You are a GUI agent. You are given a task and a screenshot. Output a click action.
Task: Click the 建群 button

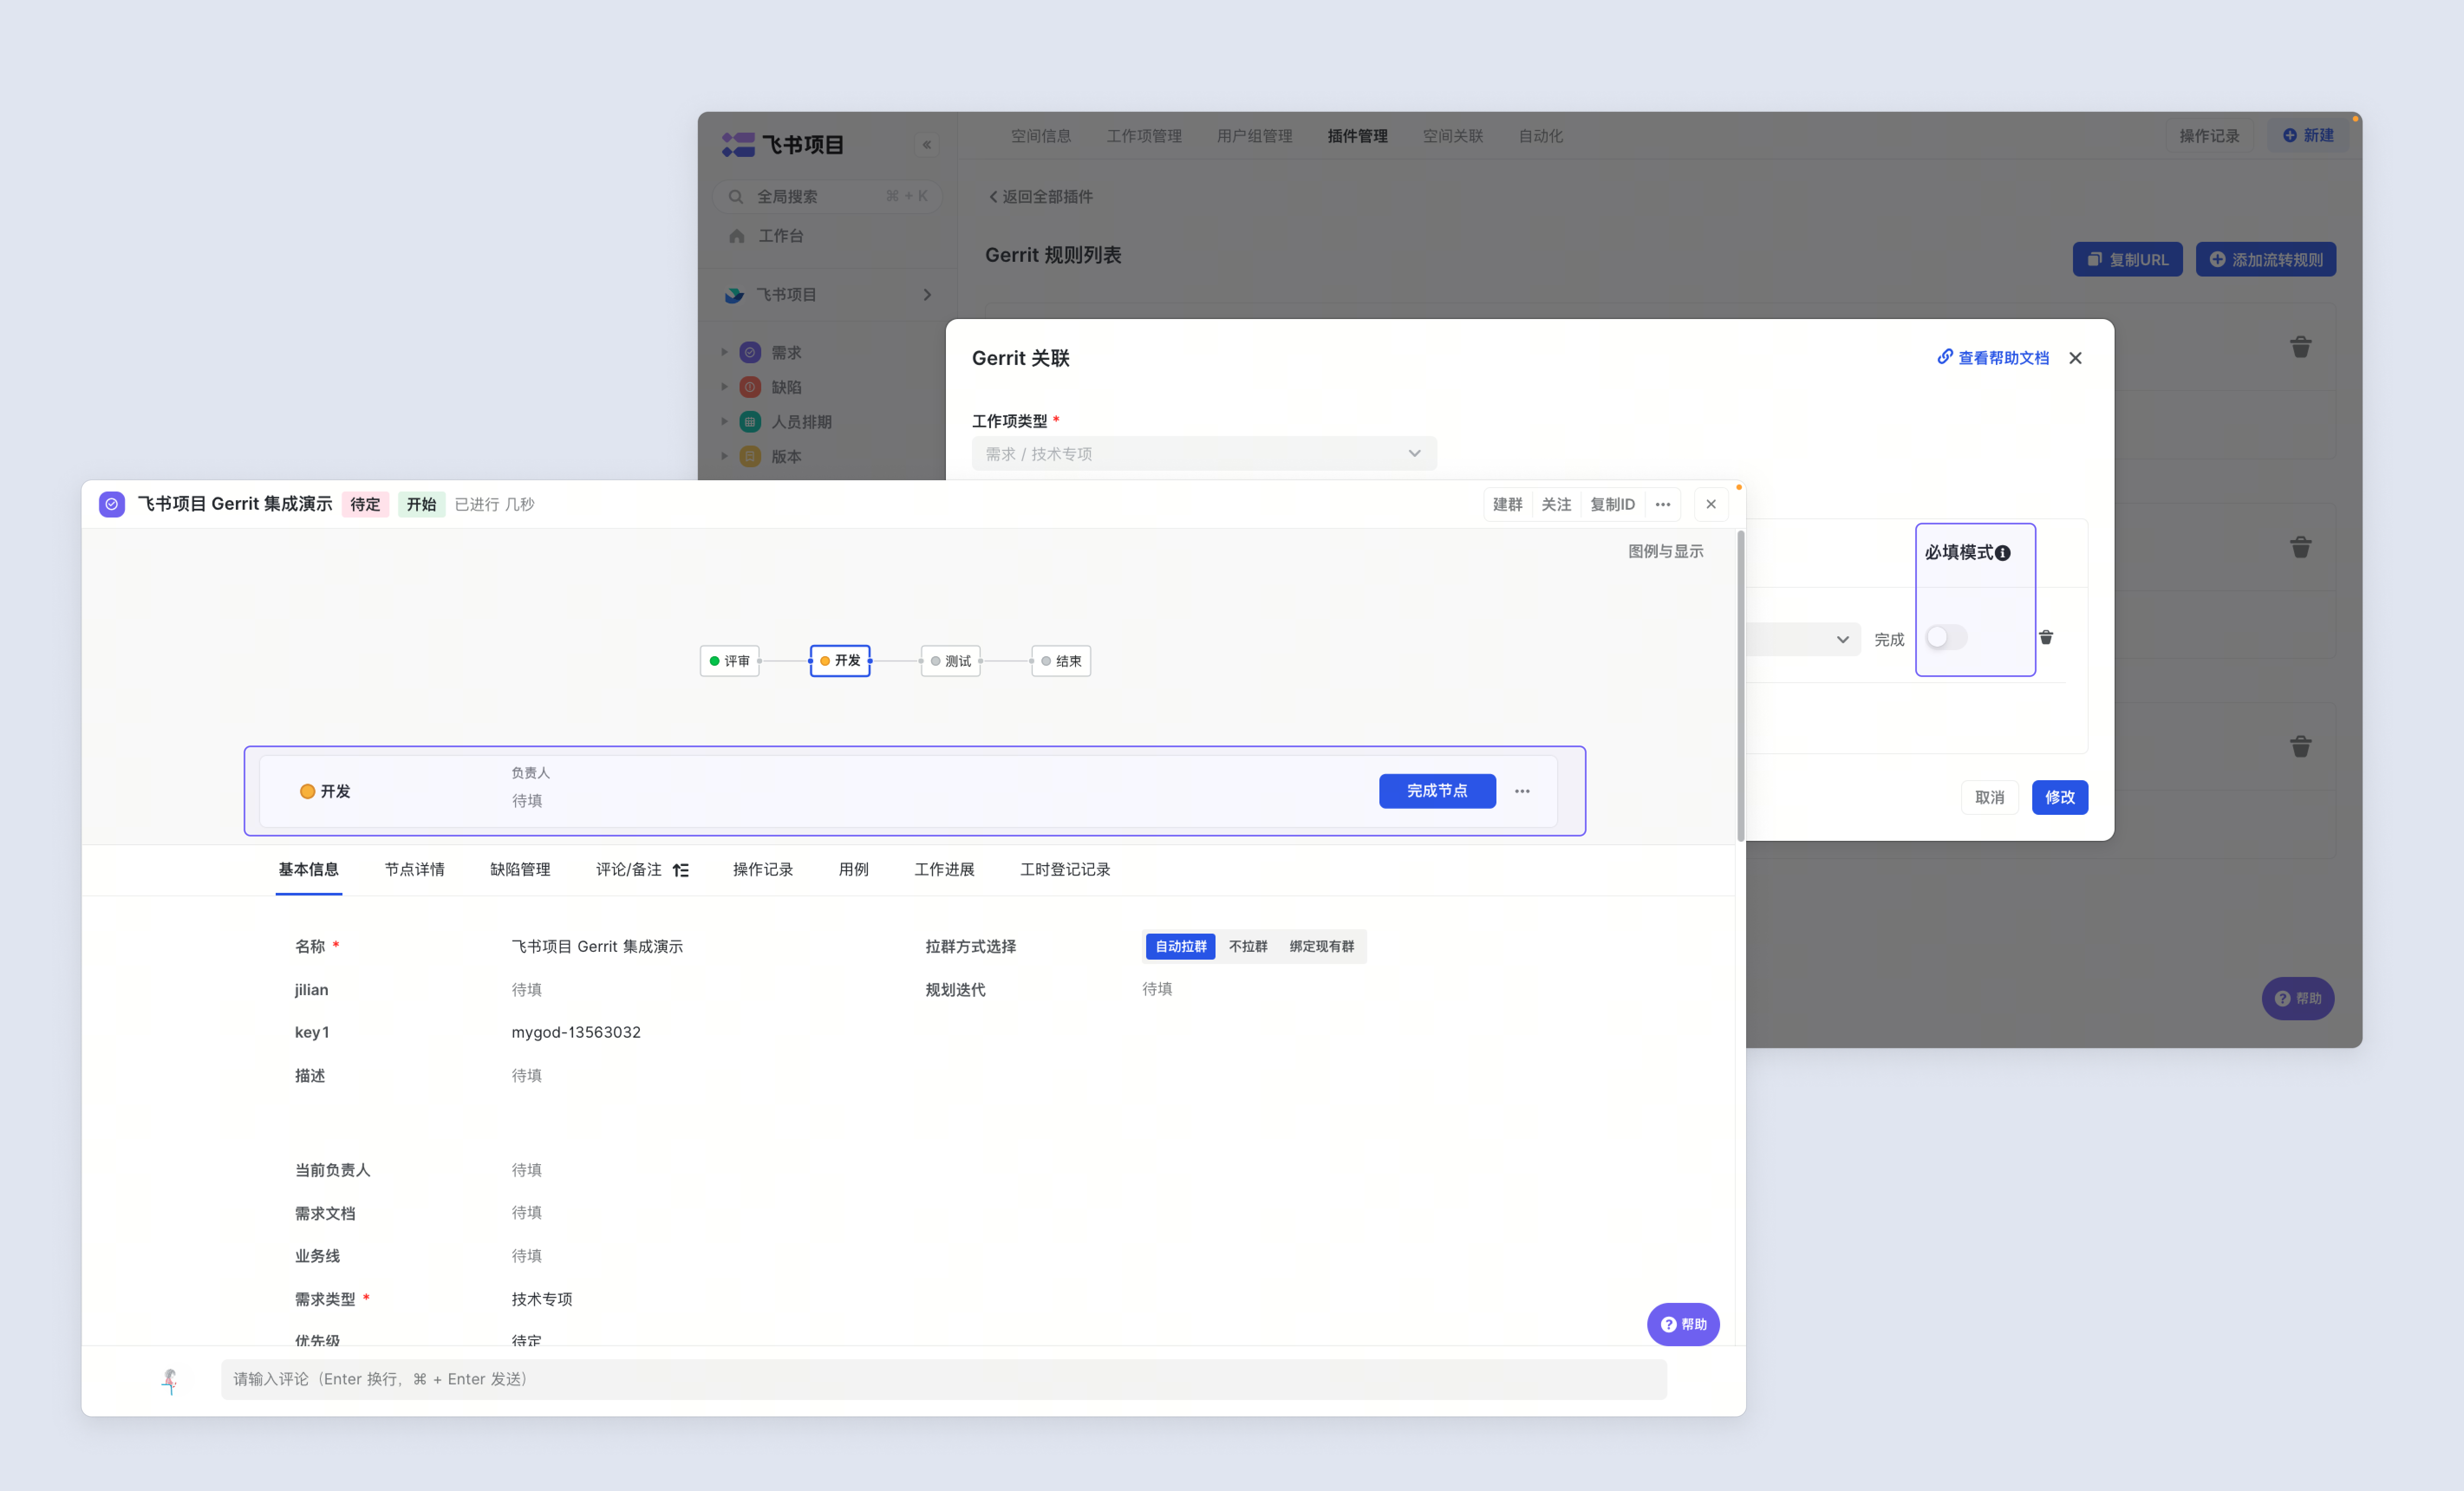(1508, 504)
